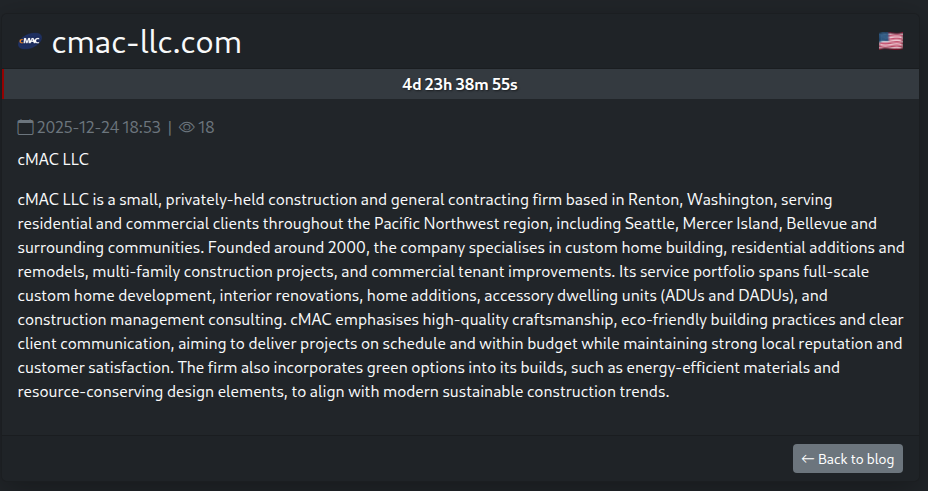Click the vertical bar separator after the date
The width and height of the screenshot is (928, 491).
(170, 127)
